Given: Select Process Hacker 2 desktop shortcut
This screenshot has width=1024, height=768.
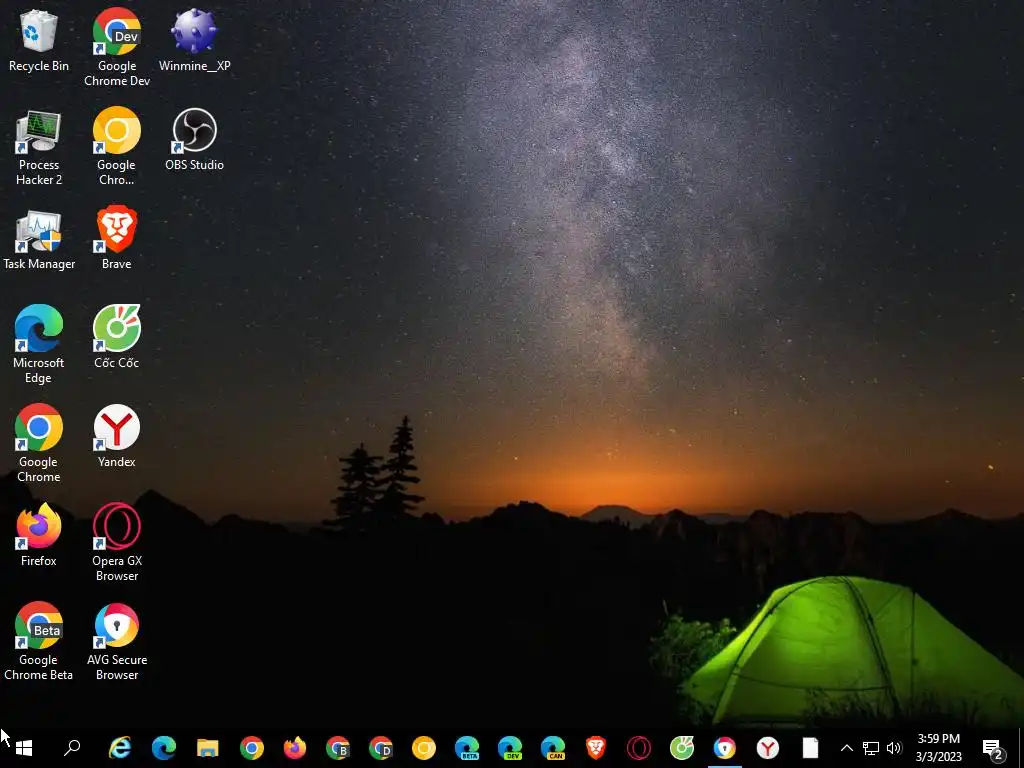Looking at the screenshot, I should click(39, 148).
